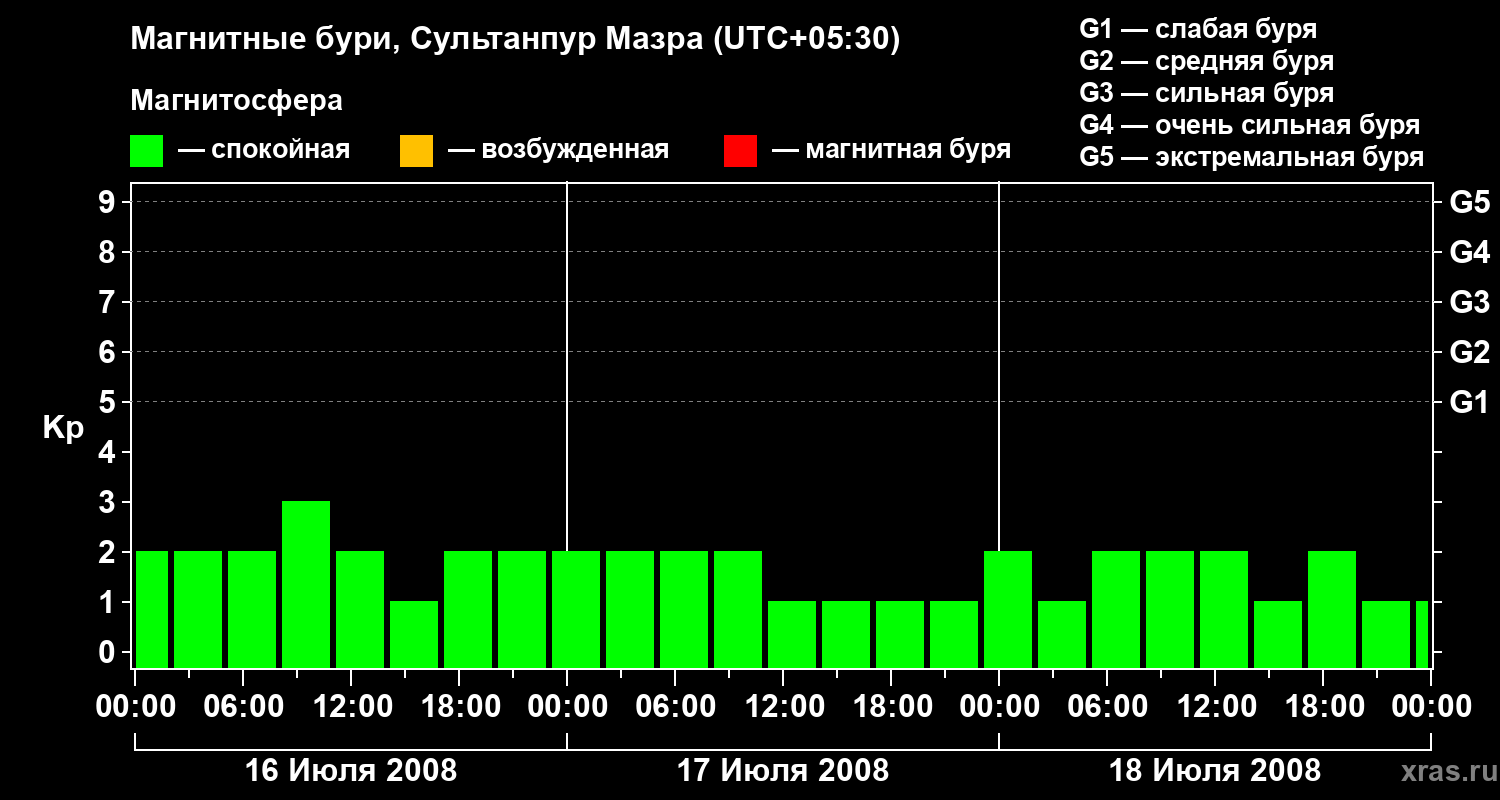Click the Kp 2 bar above 18:00 on 16 Июля
This screenshot has height=800, width=1500.
tap(468, 609)
